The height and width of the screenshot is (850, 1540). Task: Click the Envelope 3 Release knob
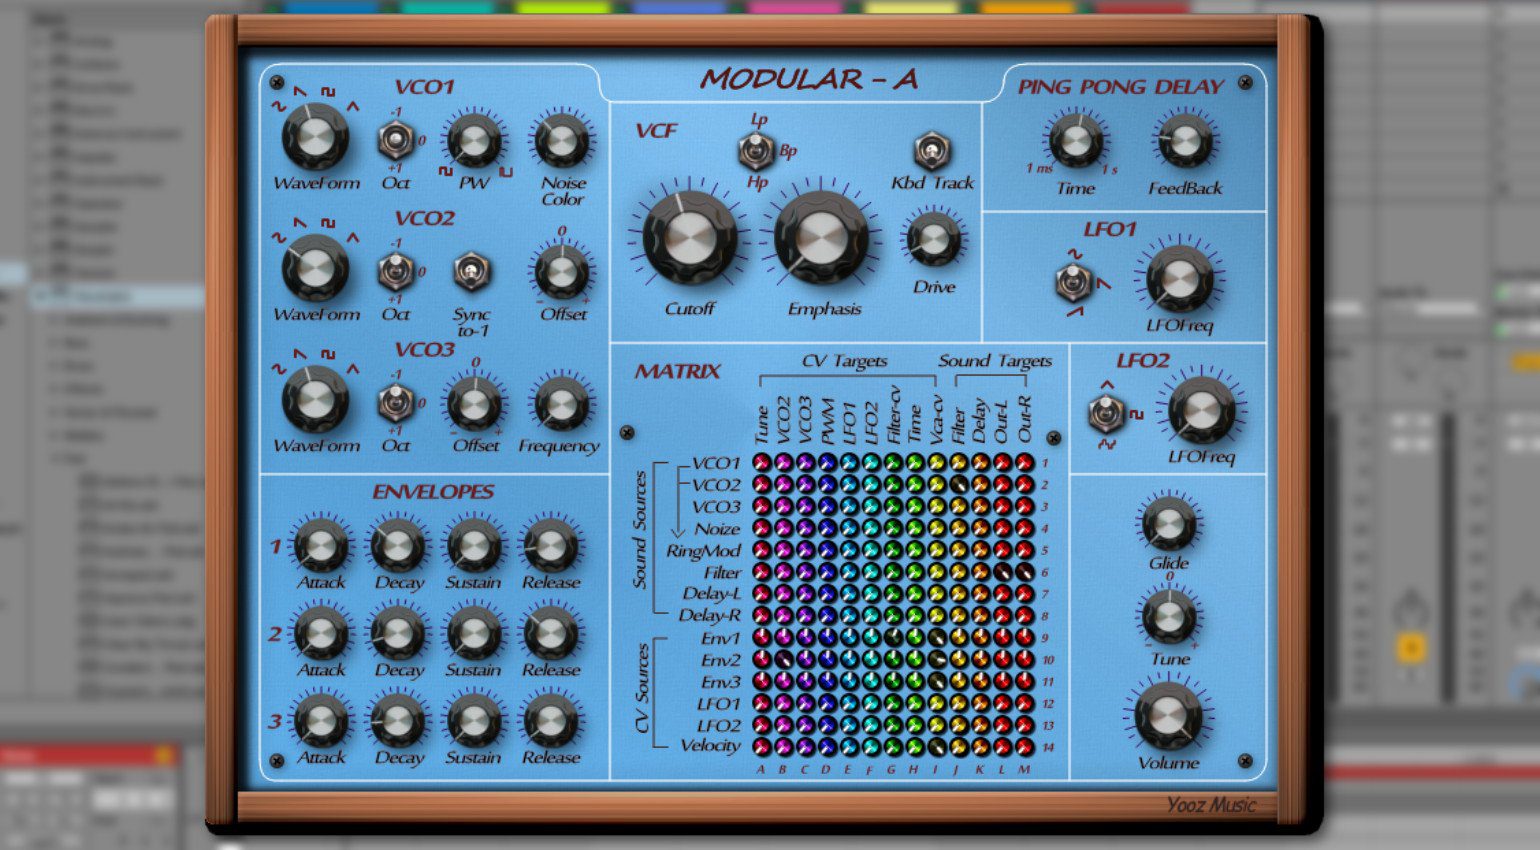(x=550, y=720)
